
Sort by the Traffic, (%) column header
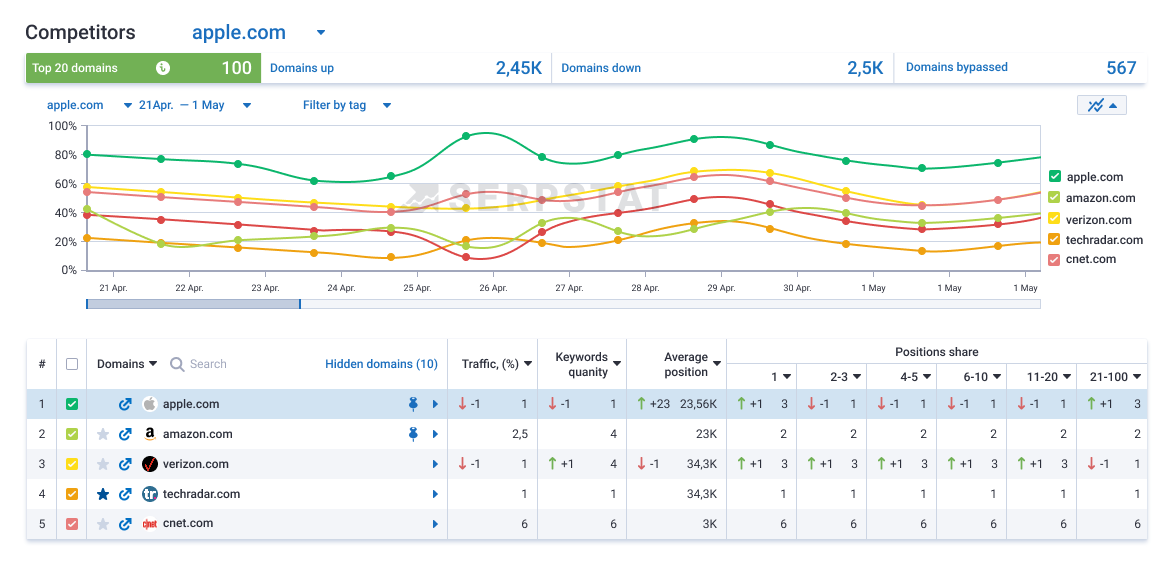[496, 365]
